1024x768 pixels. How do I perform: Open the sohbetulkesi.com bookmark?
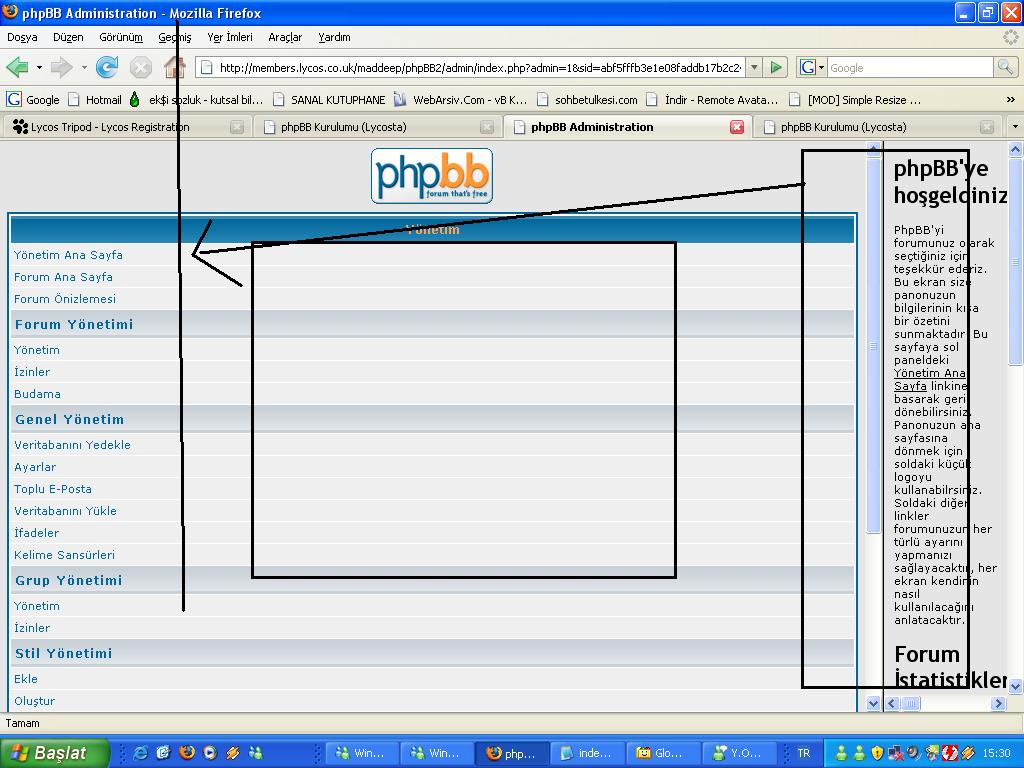(587, 100)
